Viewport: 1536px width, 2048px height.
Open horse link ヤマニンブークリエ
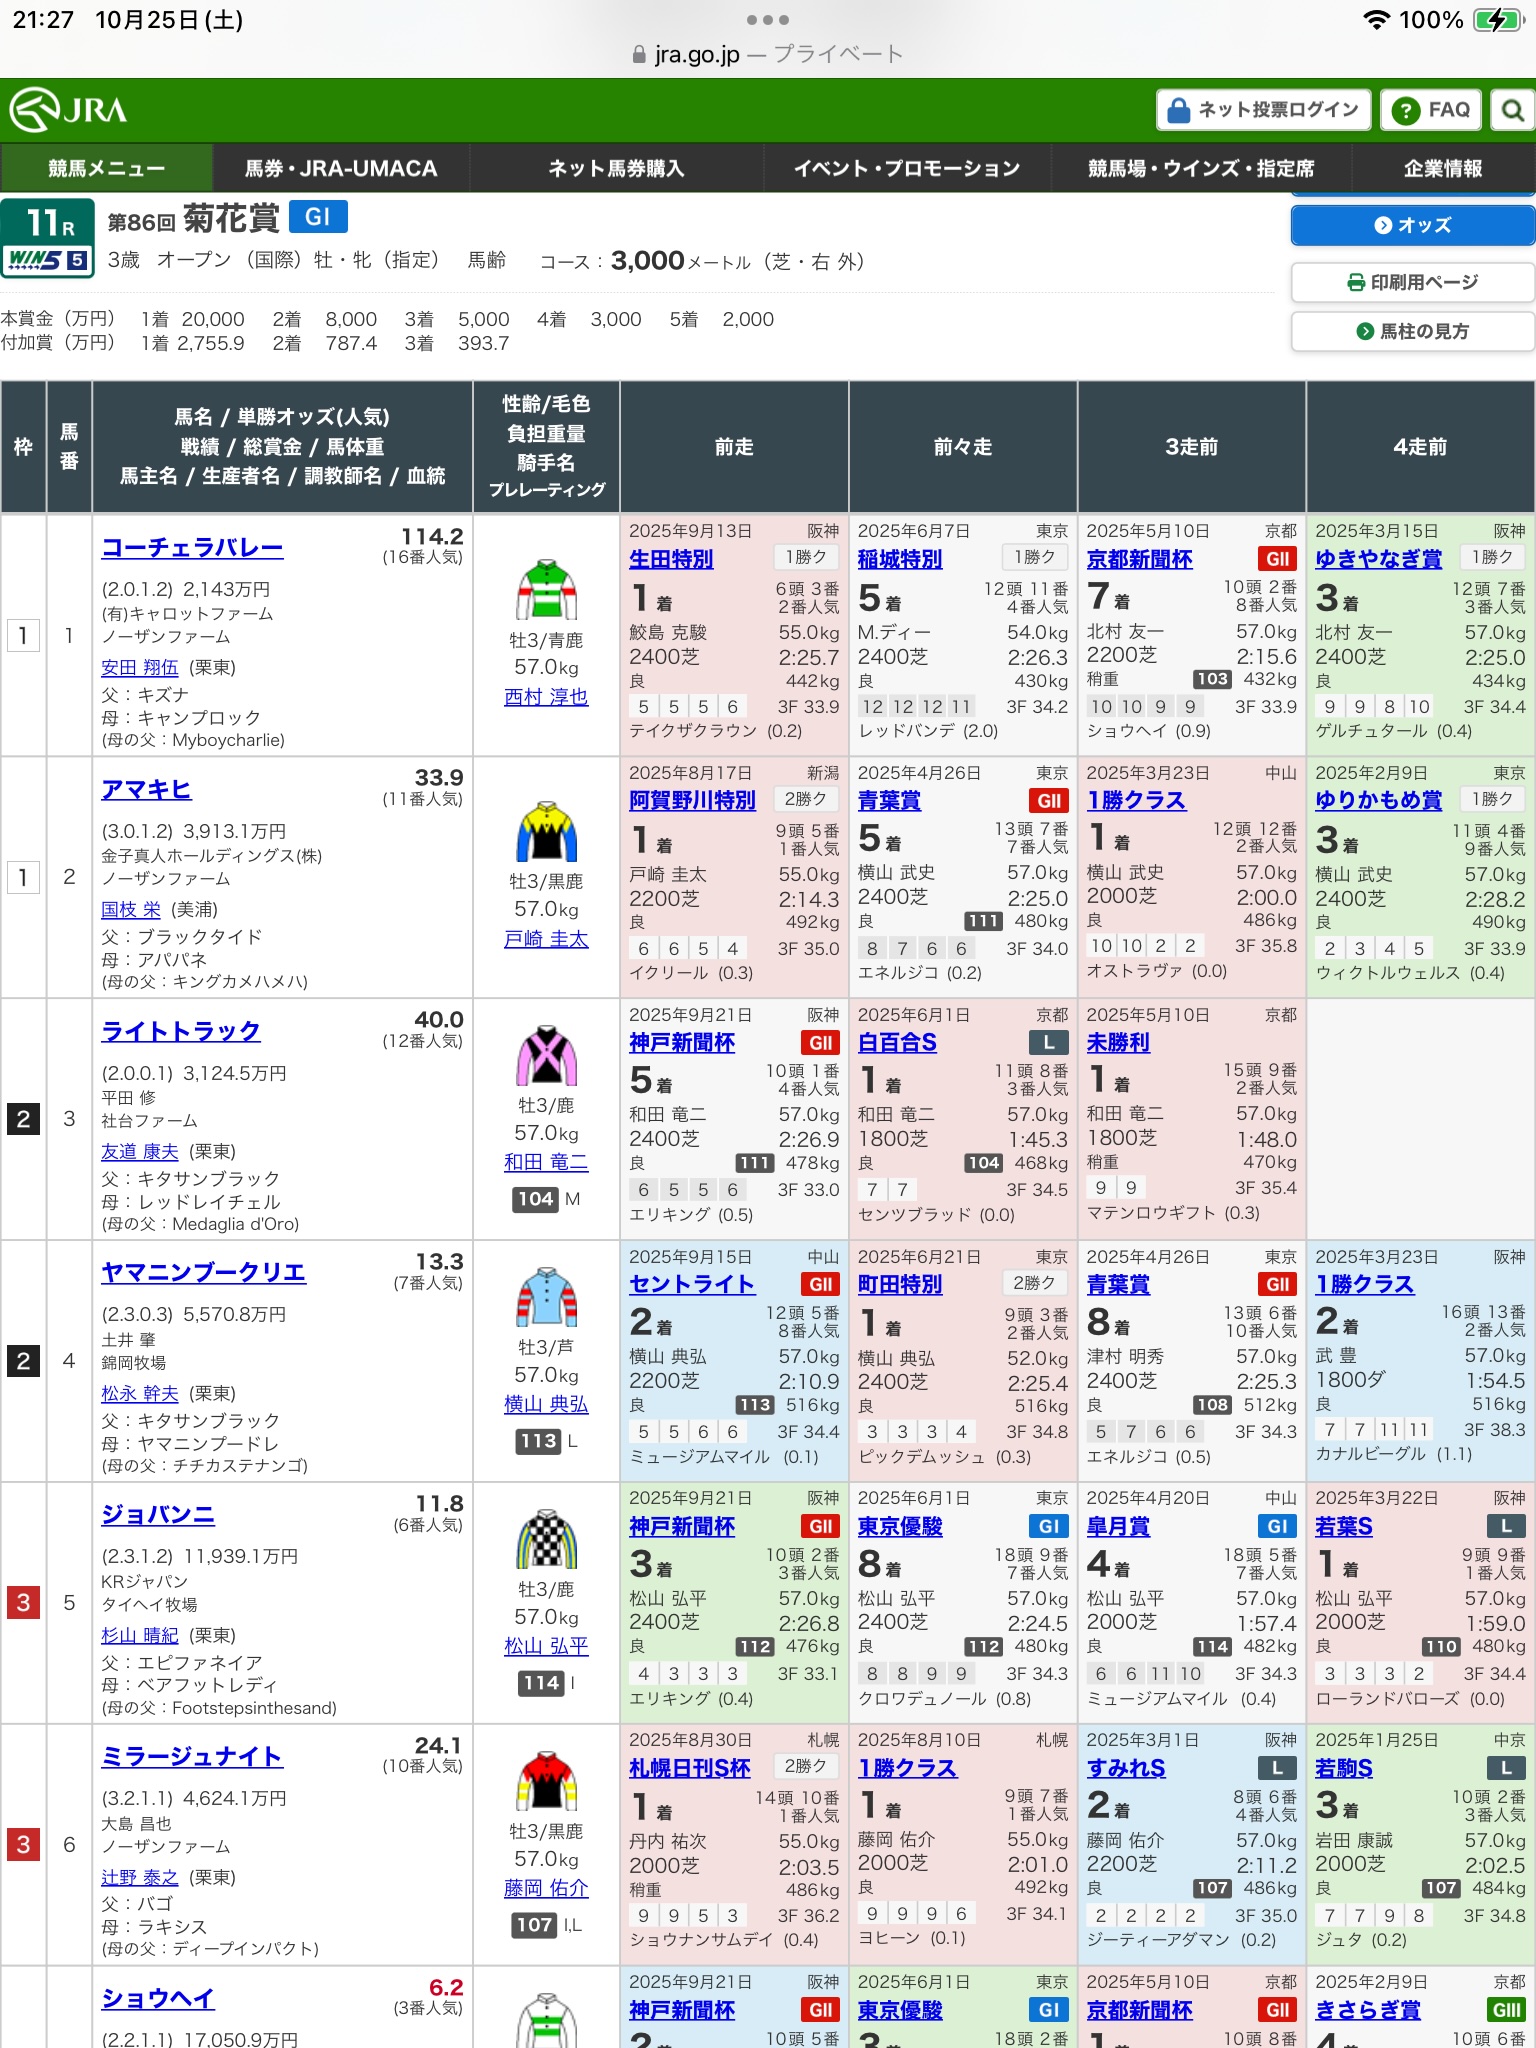pos(203,1272)
